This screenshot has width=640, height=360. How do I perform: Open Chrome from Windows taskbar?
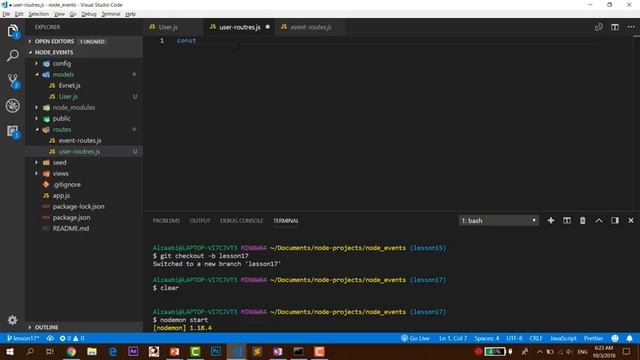[71, 351]
